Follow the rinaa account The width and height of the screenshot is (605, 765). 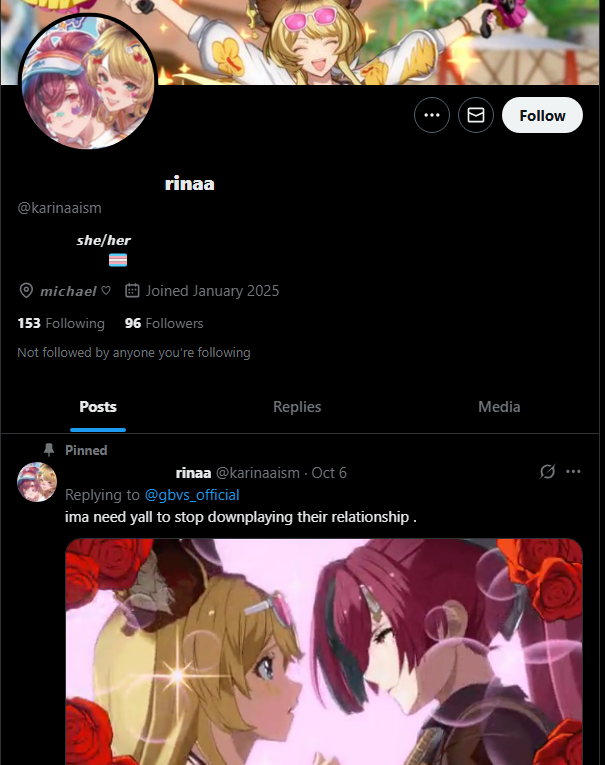pos(542,115)
